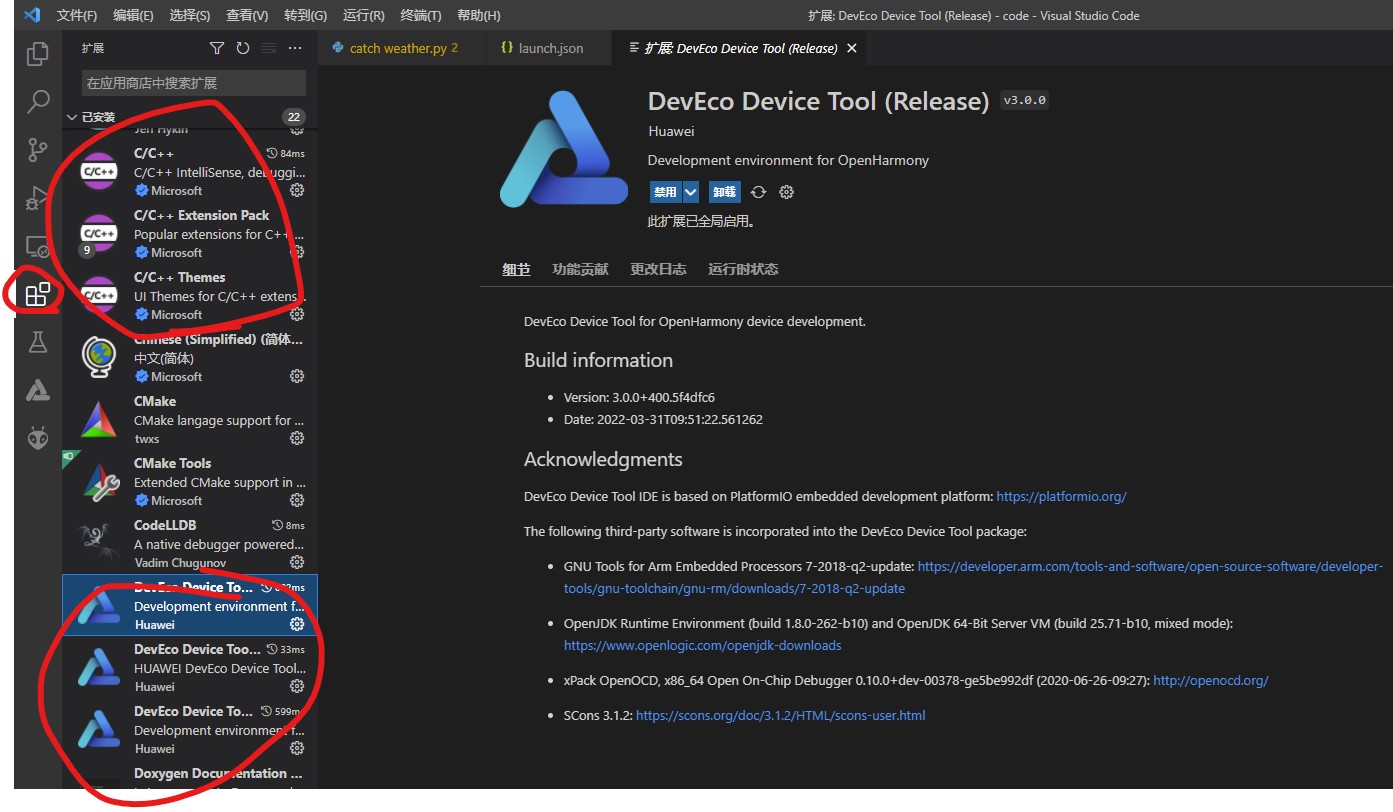
Task: Select the CodeLLDB extension row
Action: point(190,544)
